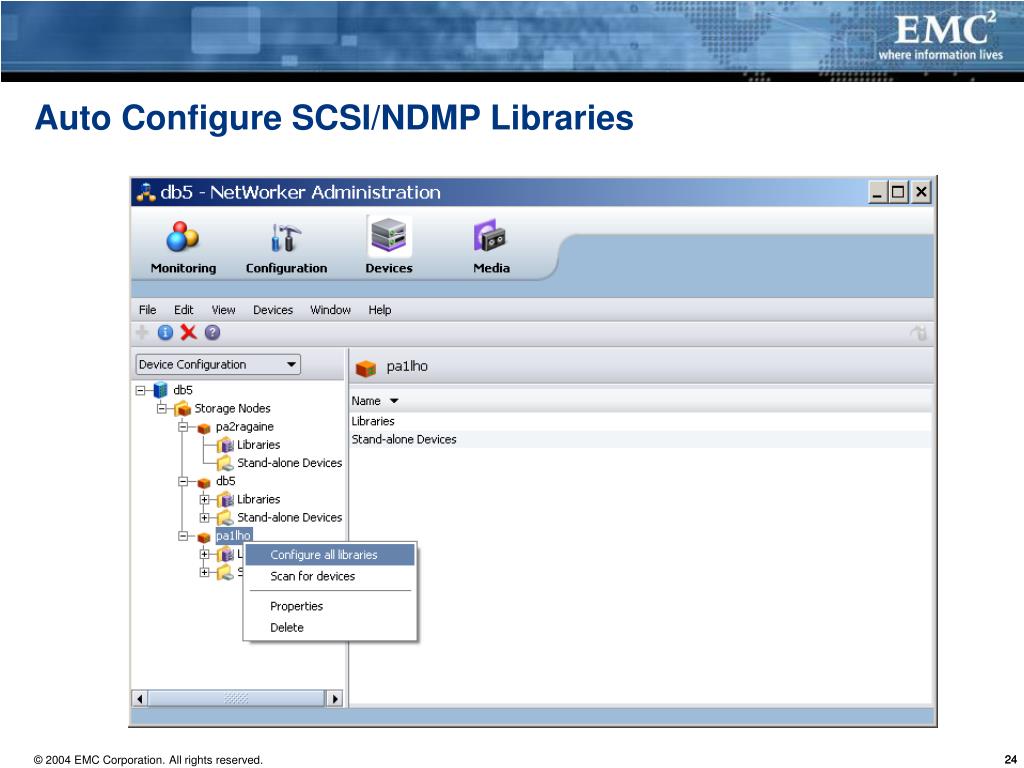Click the pa1lho node icon in tree
Viewport: 1024px width, 768px height.
tap(204, 537)
